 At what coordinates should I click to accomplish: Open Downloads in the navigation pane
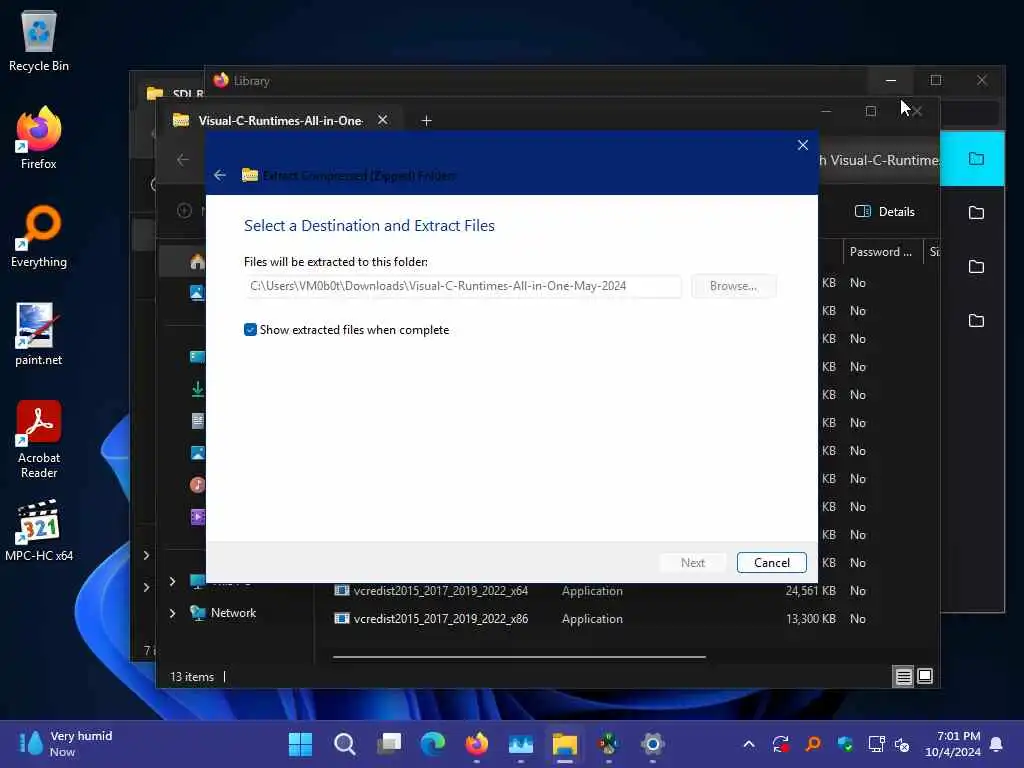coord(197,389)
